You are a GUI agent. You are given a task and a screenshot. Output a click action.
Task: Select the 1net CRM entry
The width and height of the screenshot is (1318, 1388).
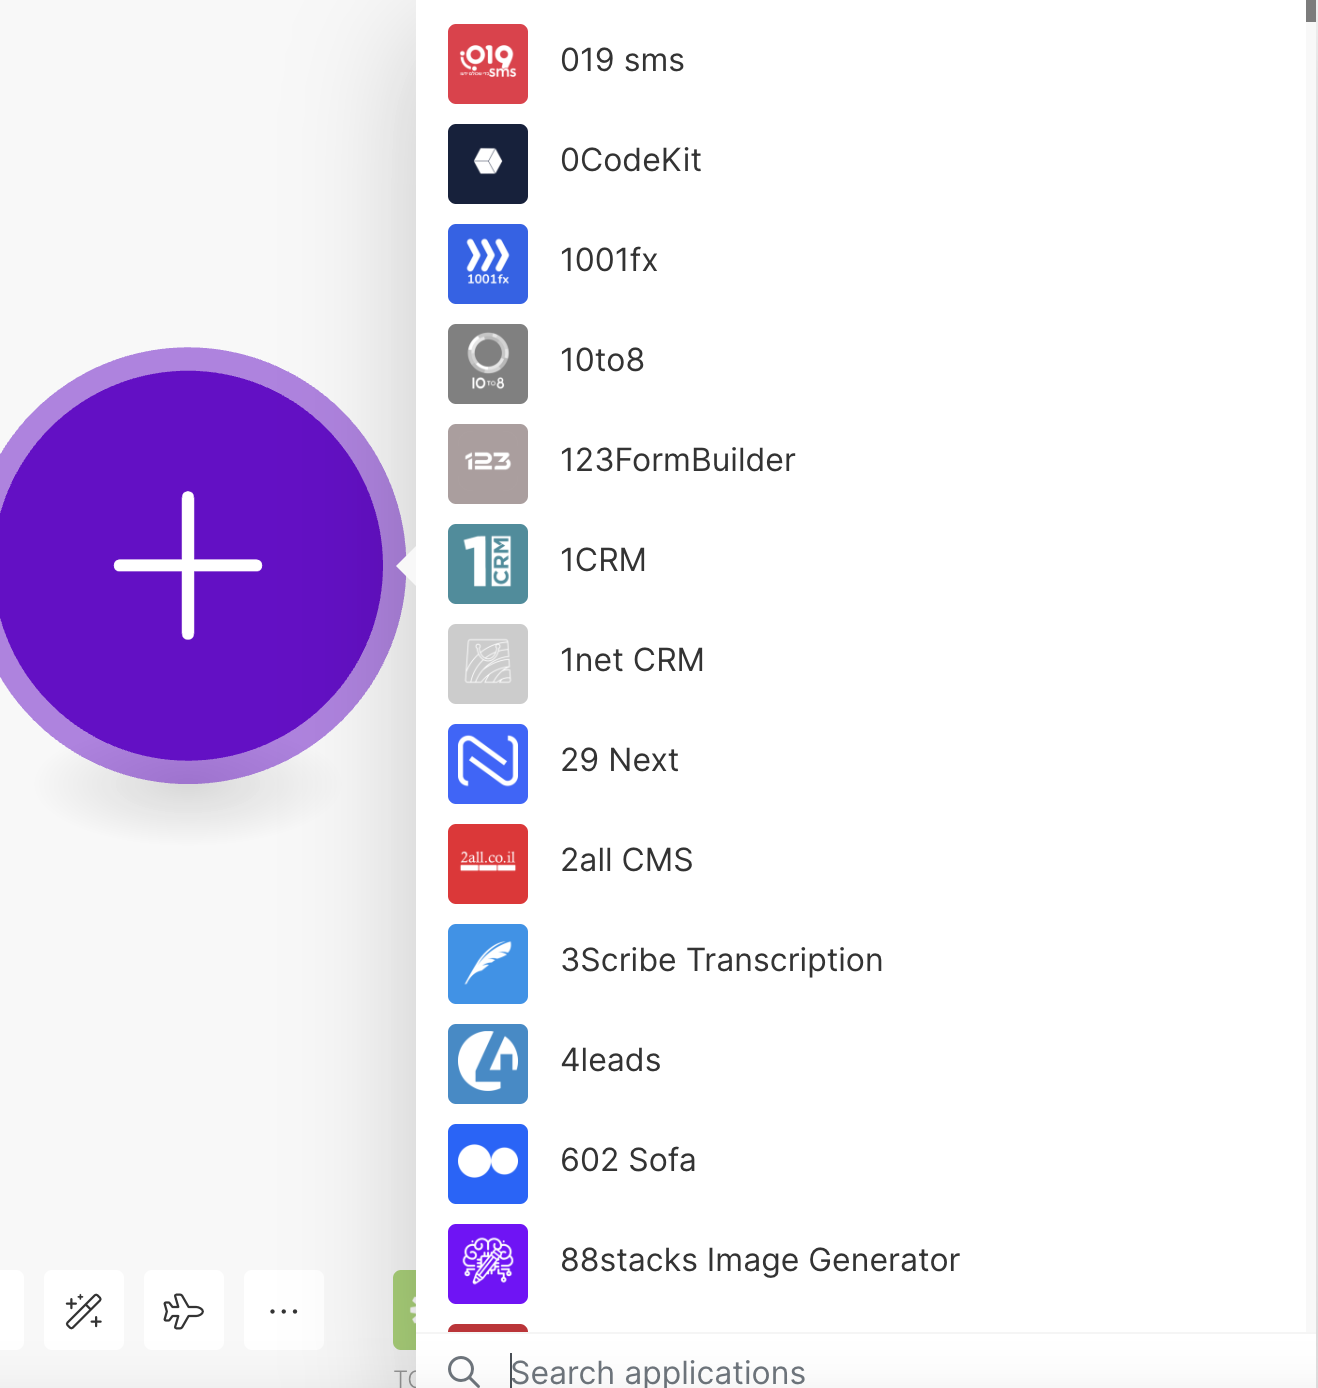(632, 660)
